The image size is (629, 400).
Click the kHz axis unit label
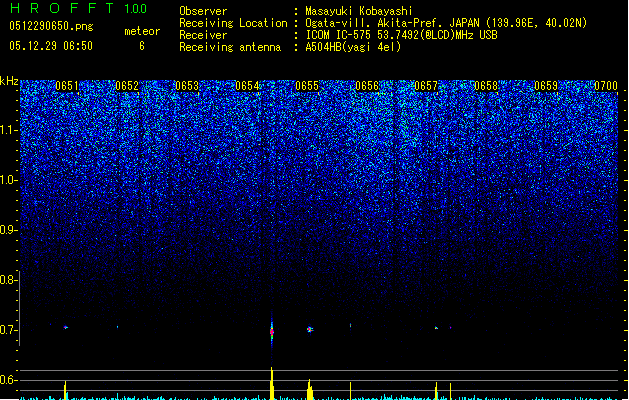click(9, 81)
